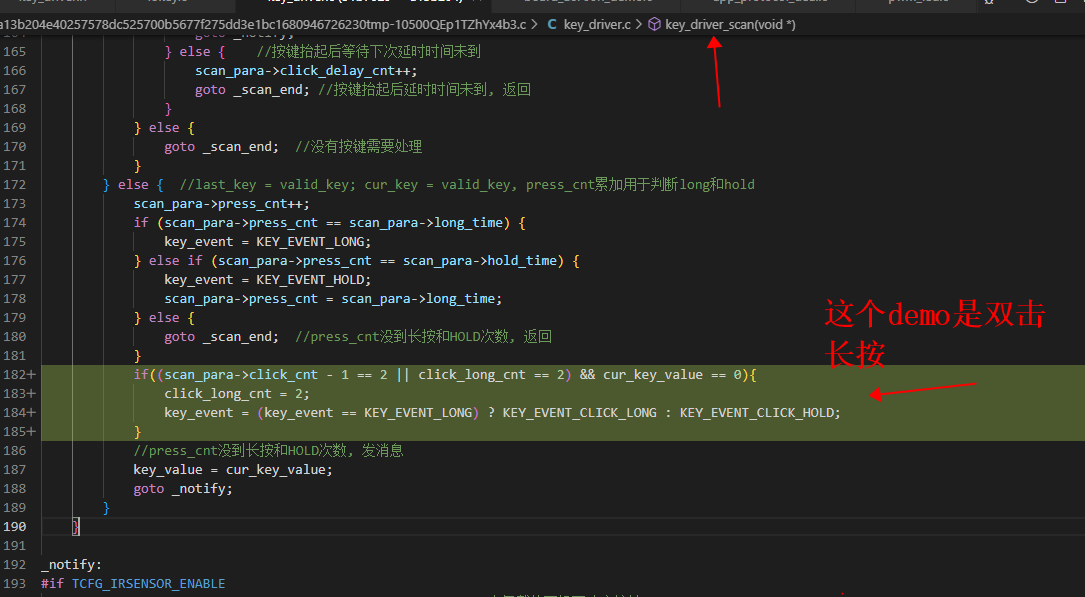The width and height of the screenshot is (1085, 597).
Task: Click long_time in the line 174 condition
Action: [468, 223]
